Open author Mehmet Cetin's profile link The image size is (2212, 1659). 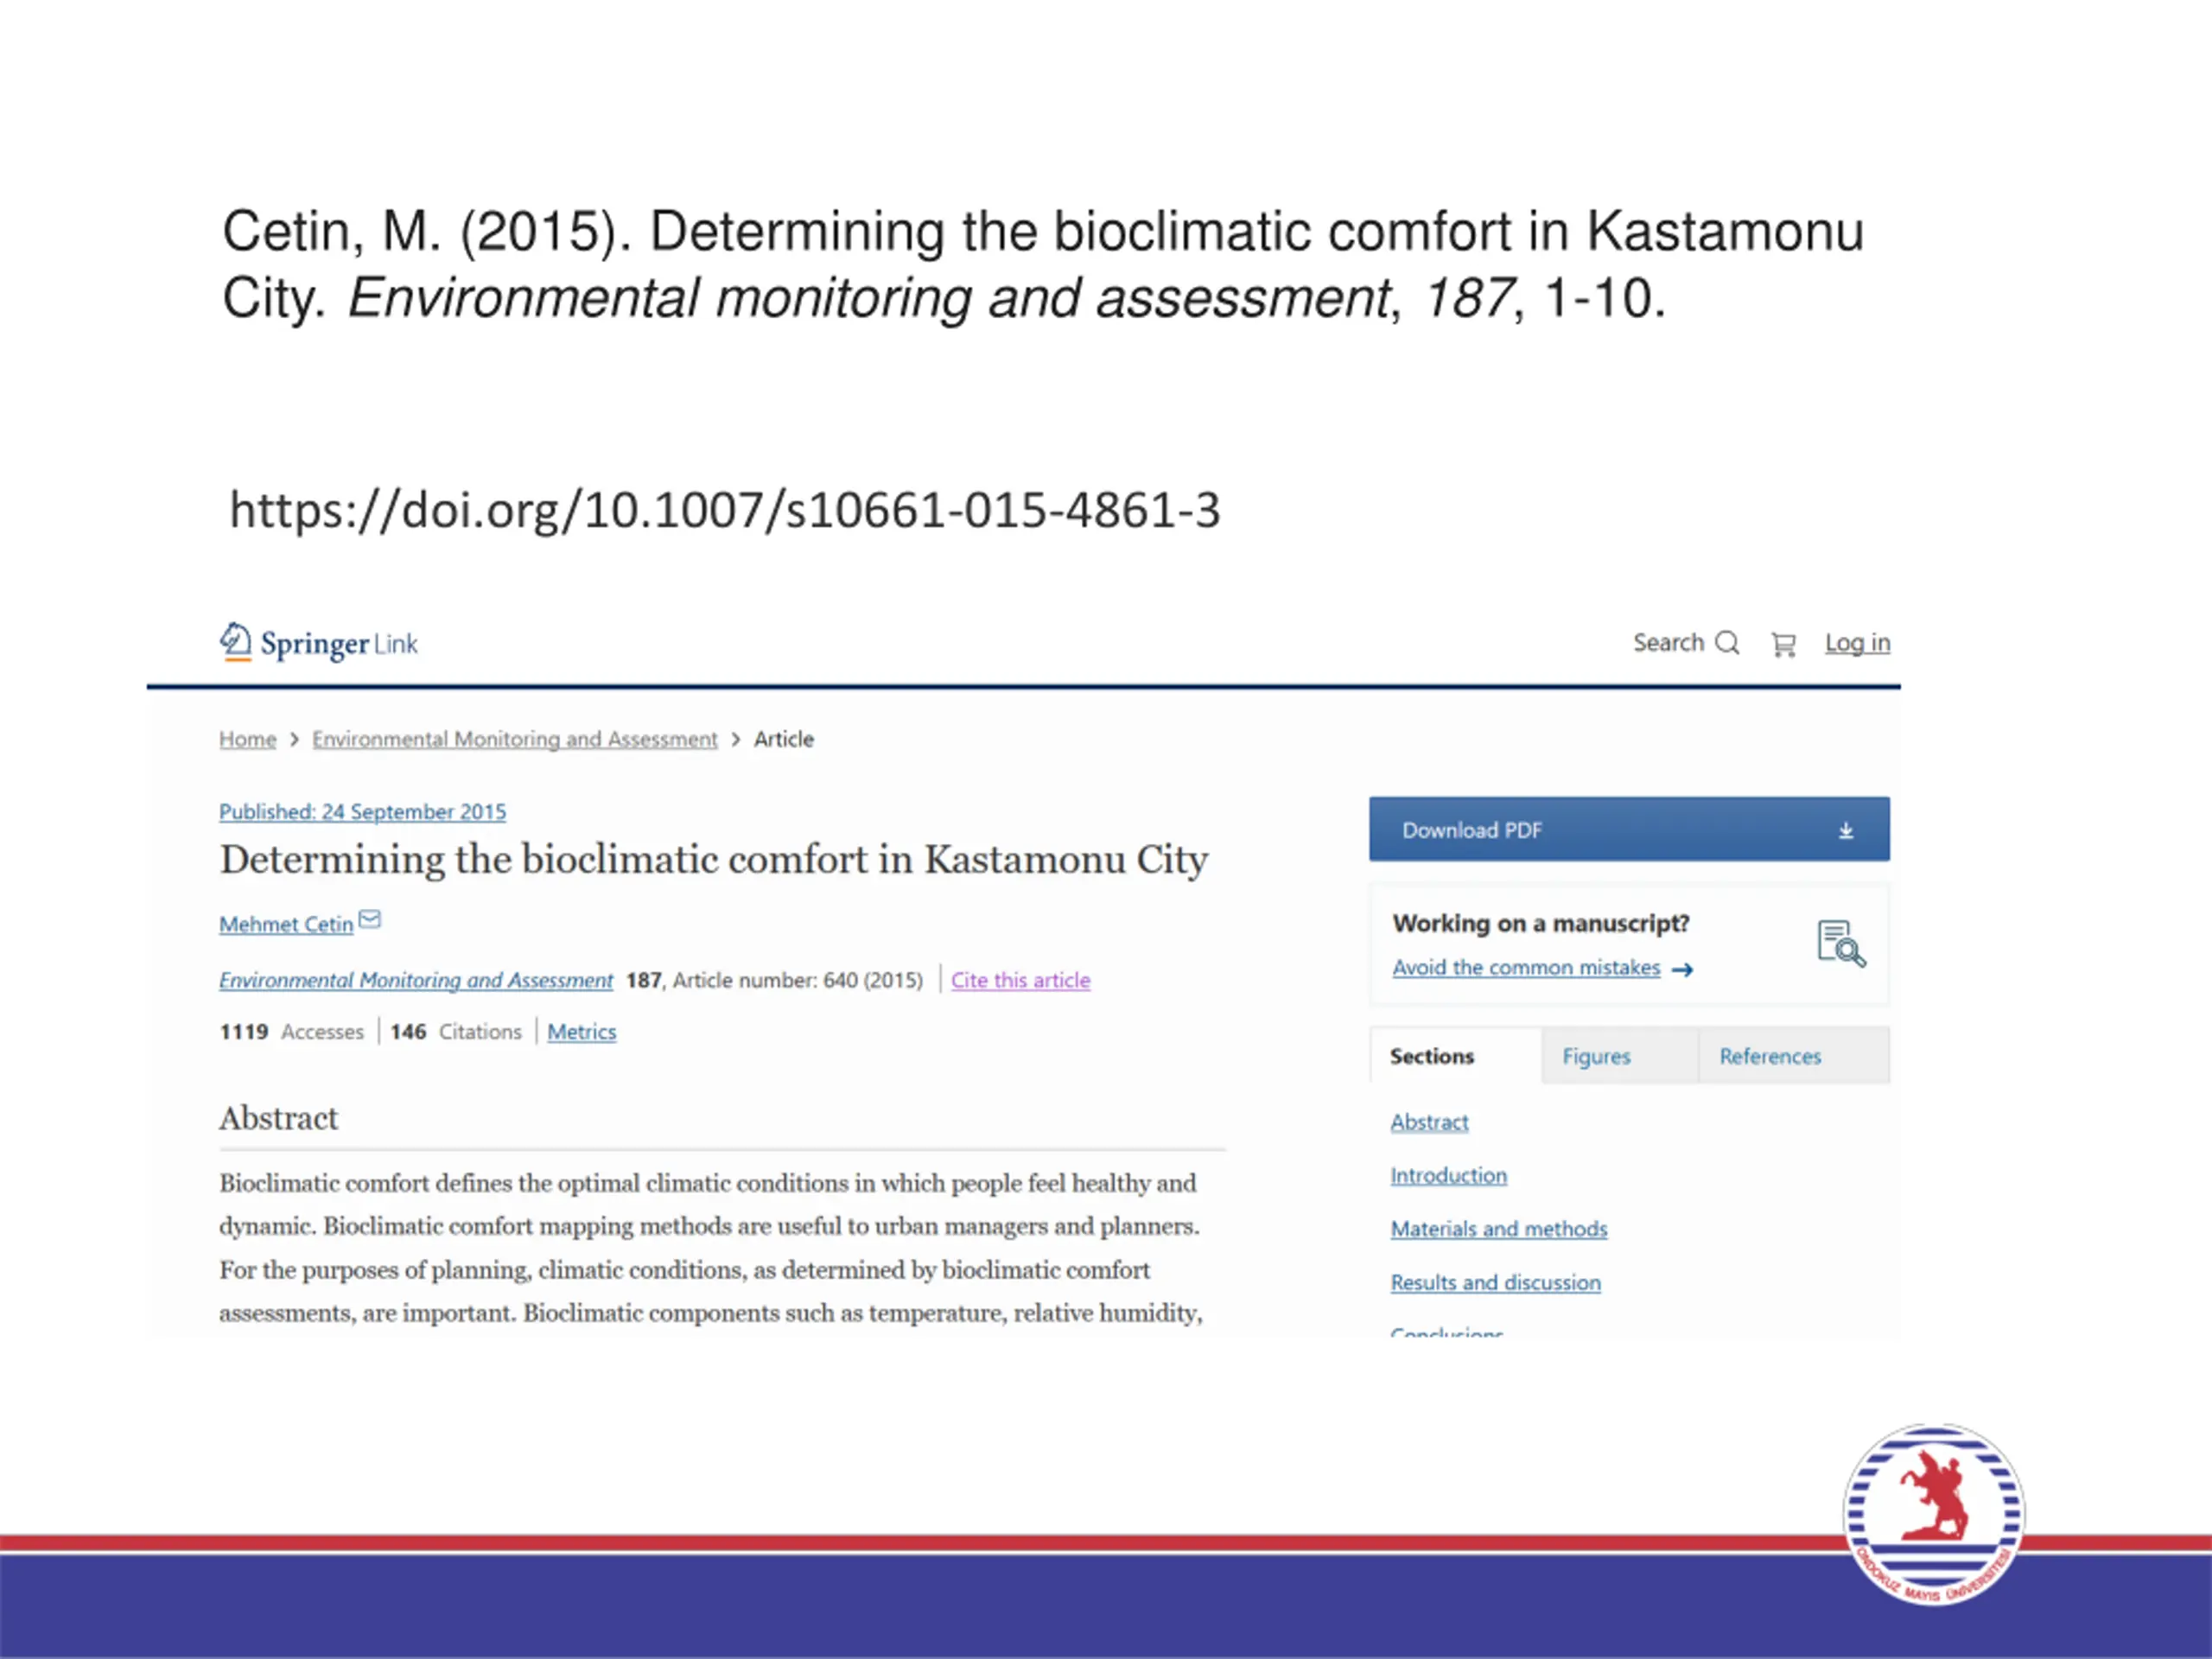point(286,924)
